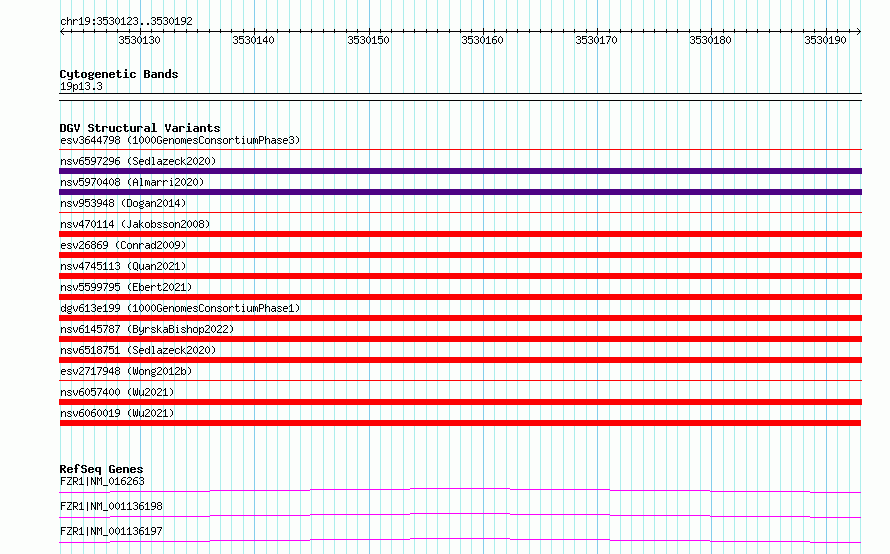Select transcript FZR1|NM_001136197
890x554 pixels.
[111, 531]
